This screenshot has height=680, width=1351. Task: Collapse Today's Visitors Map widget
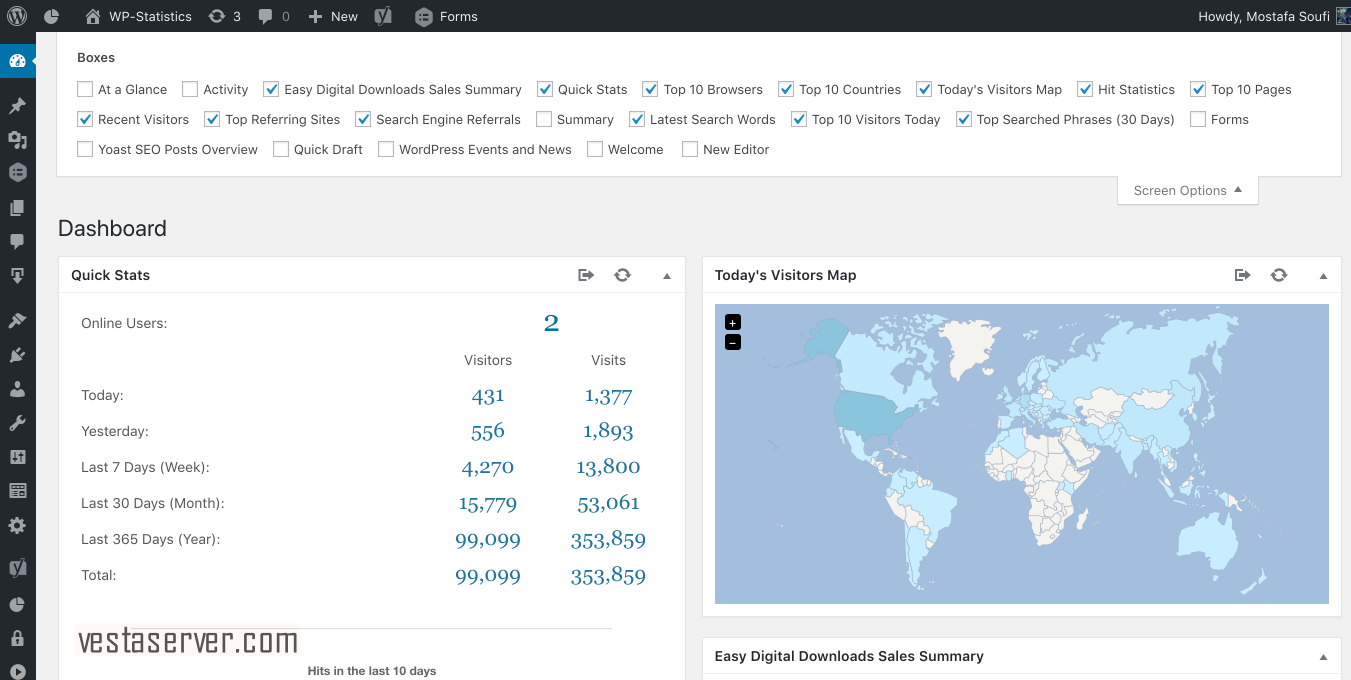1323,275
